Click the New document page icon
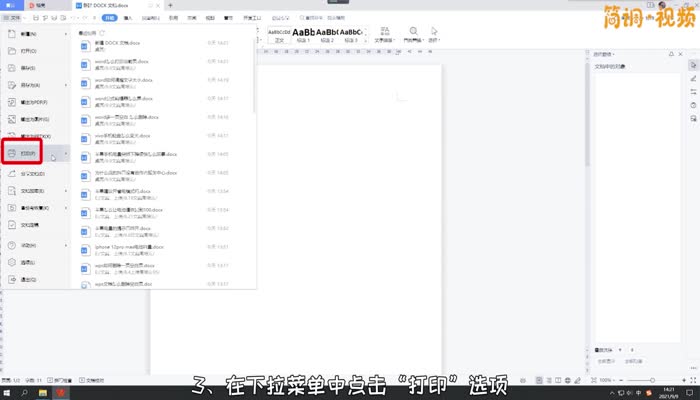700x400 pixels. [12, 34]
